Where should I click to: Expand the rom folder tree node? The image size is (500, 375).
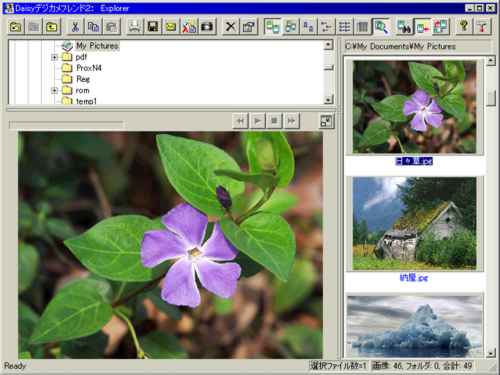click(54, 90)
